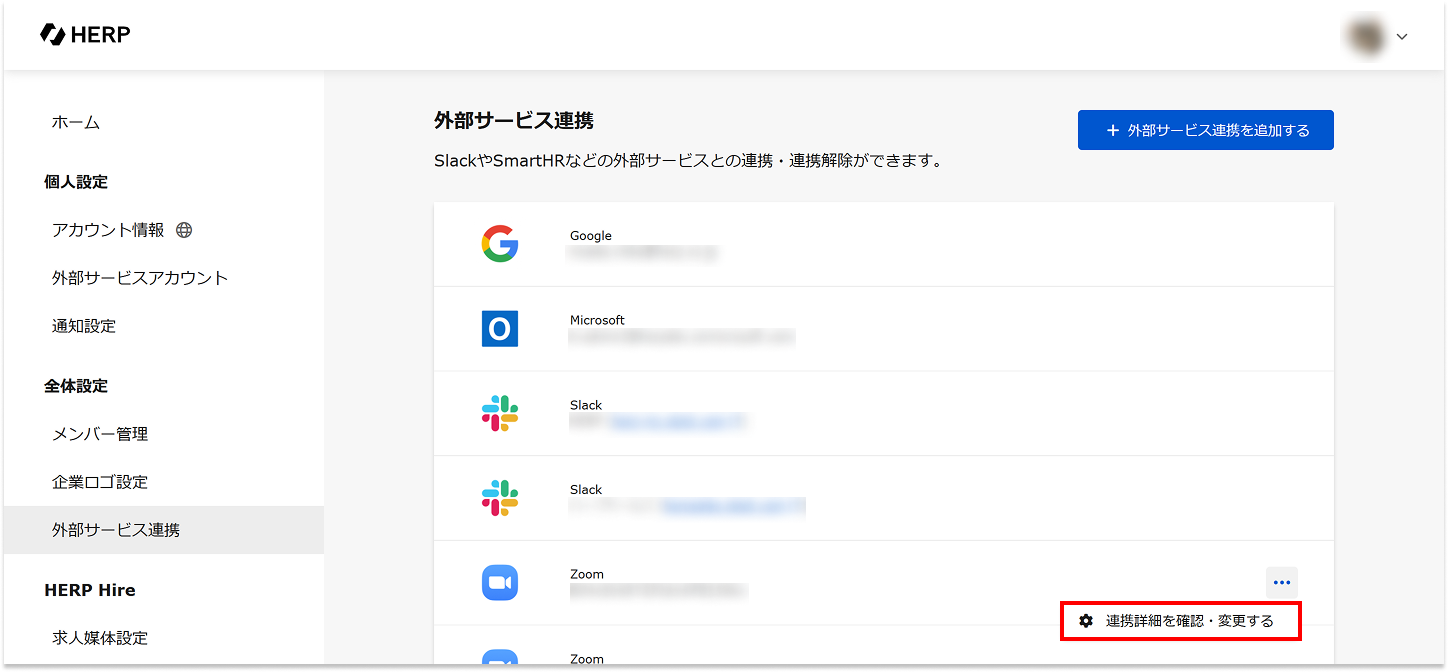
Task: Expand the account dropdown chevron
Action: click(1402, 37)
